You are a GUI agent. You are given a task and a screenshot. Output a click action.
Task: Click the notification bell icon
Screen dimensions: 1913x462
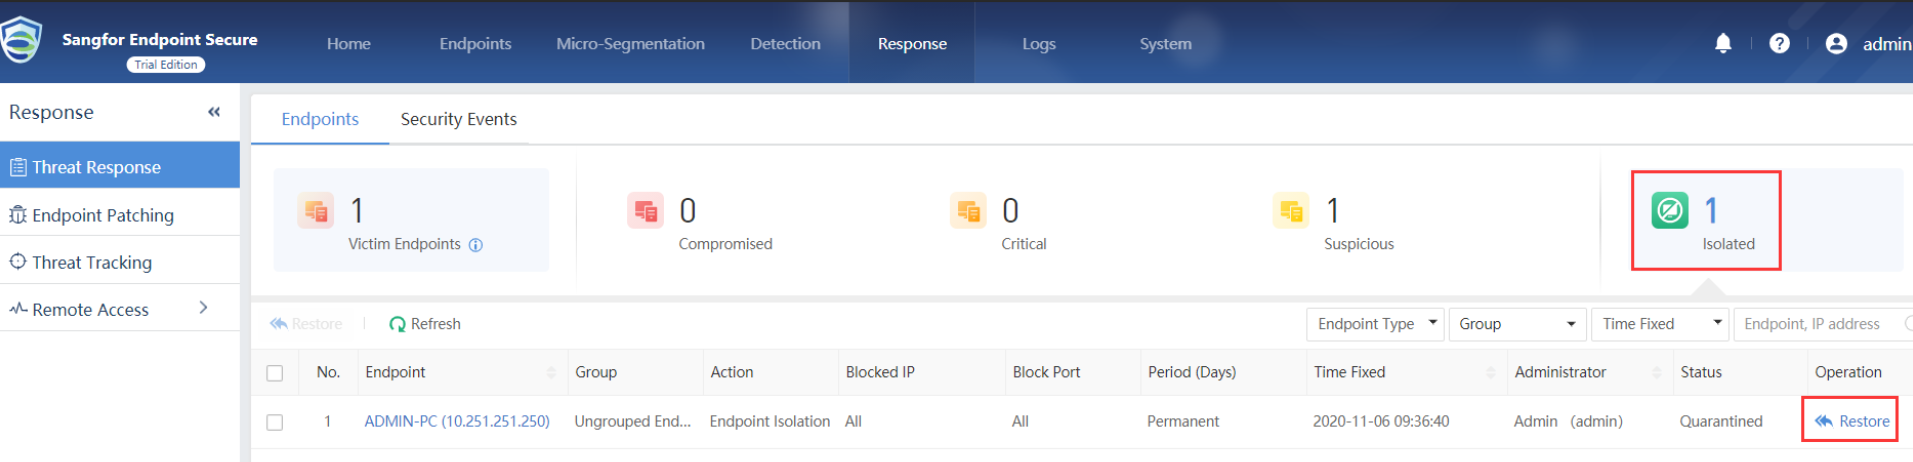coord(1723,43)
